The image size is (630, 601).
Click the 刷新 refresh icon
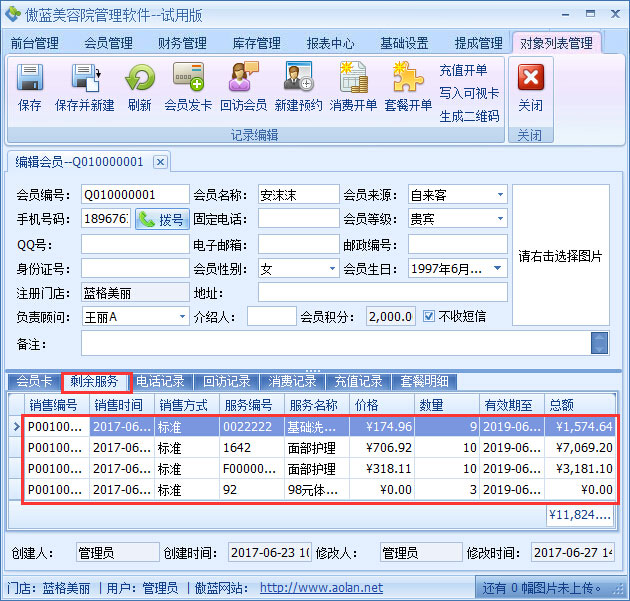coord(140,78)
